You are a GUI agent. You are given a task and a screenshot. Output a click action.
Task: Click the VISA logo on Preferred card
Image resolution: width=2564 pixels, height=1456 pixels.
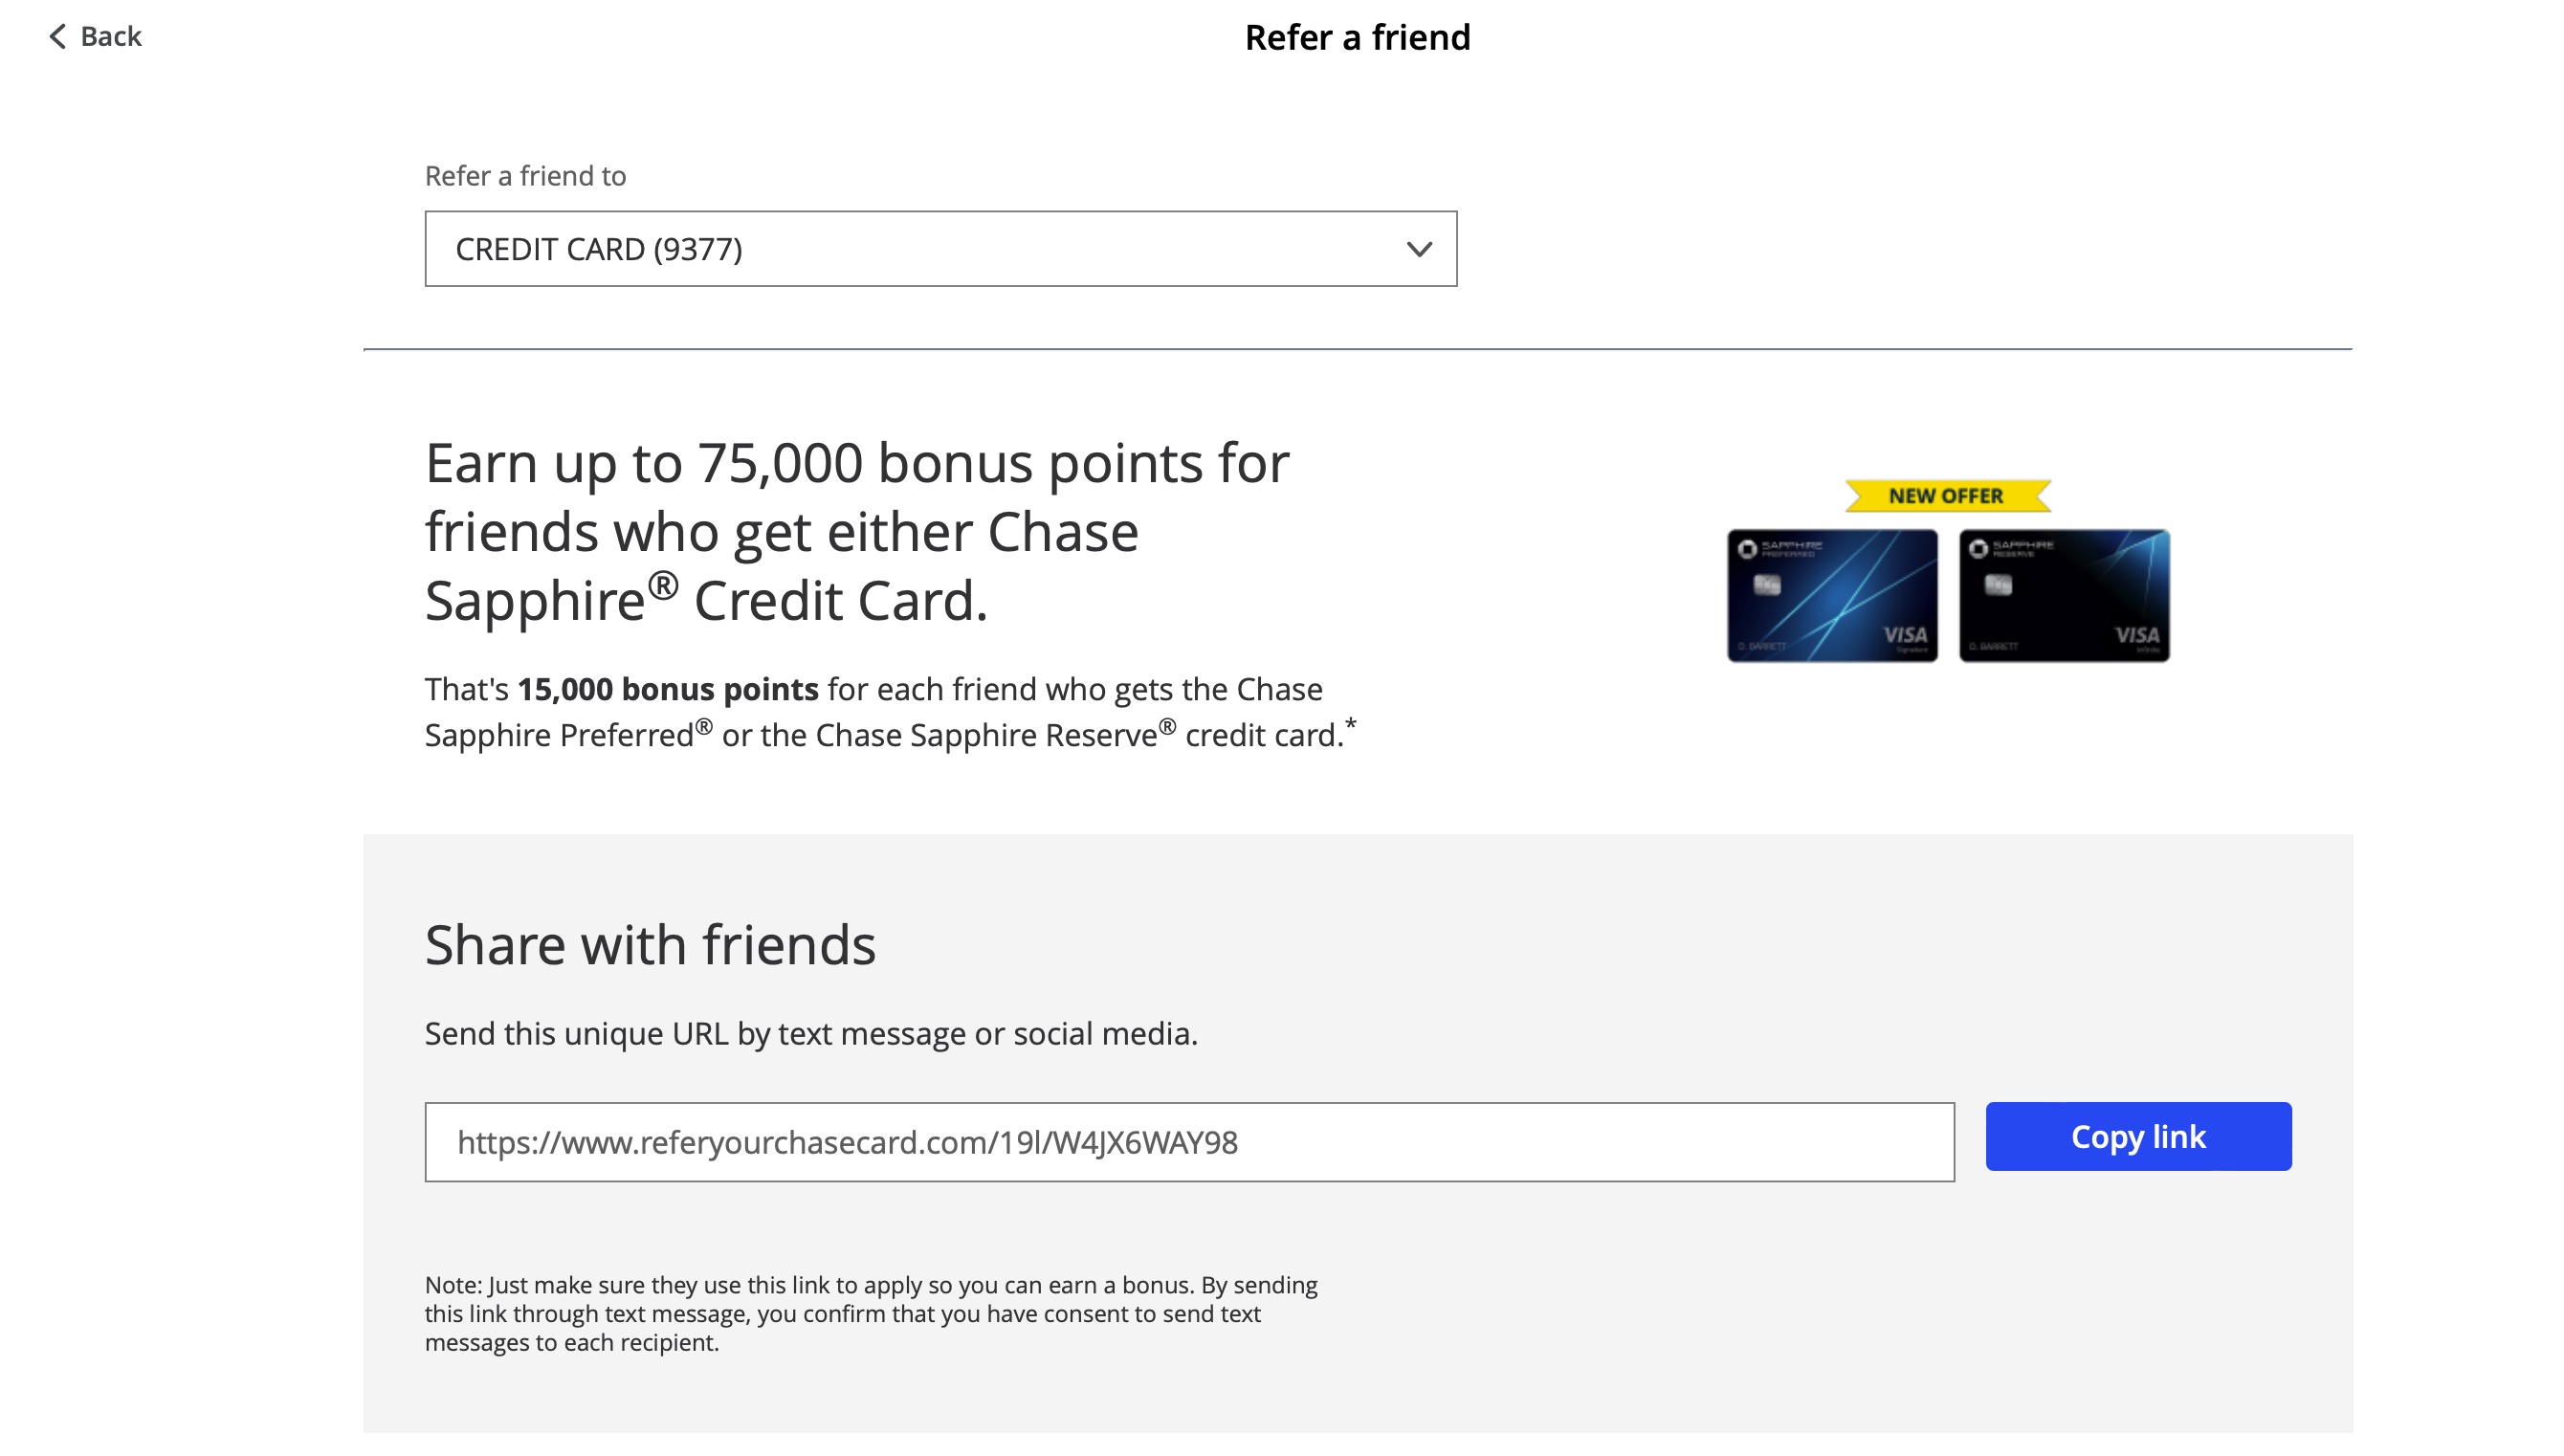(x=1905, y=636)
